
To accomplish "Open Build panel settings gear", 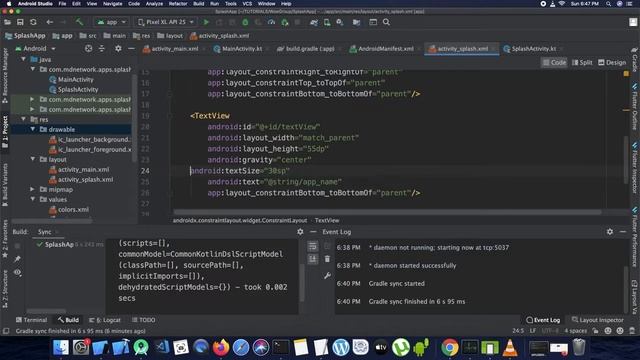I will (x=300, y=232).
